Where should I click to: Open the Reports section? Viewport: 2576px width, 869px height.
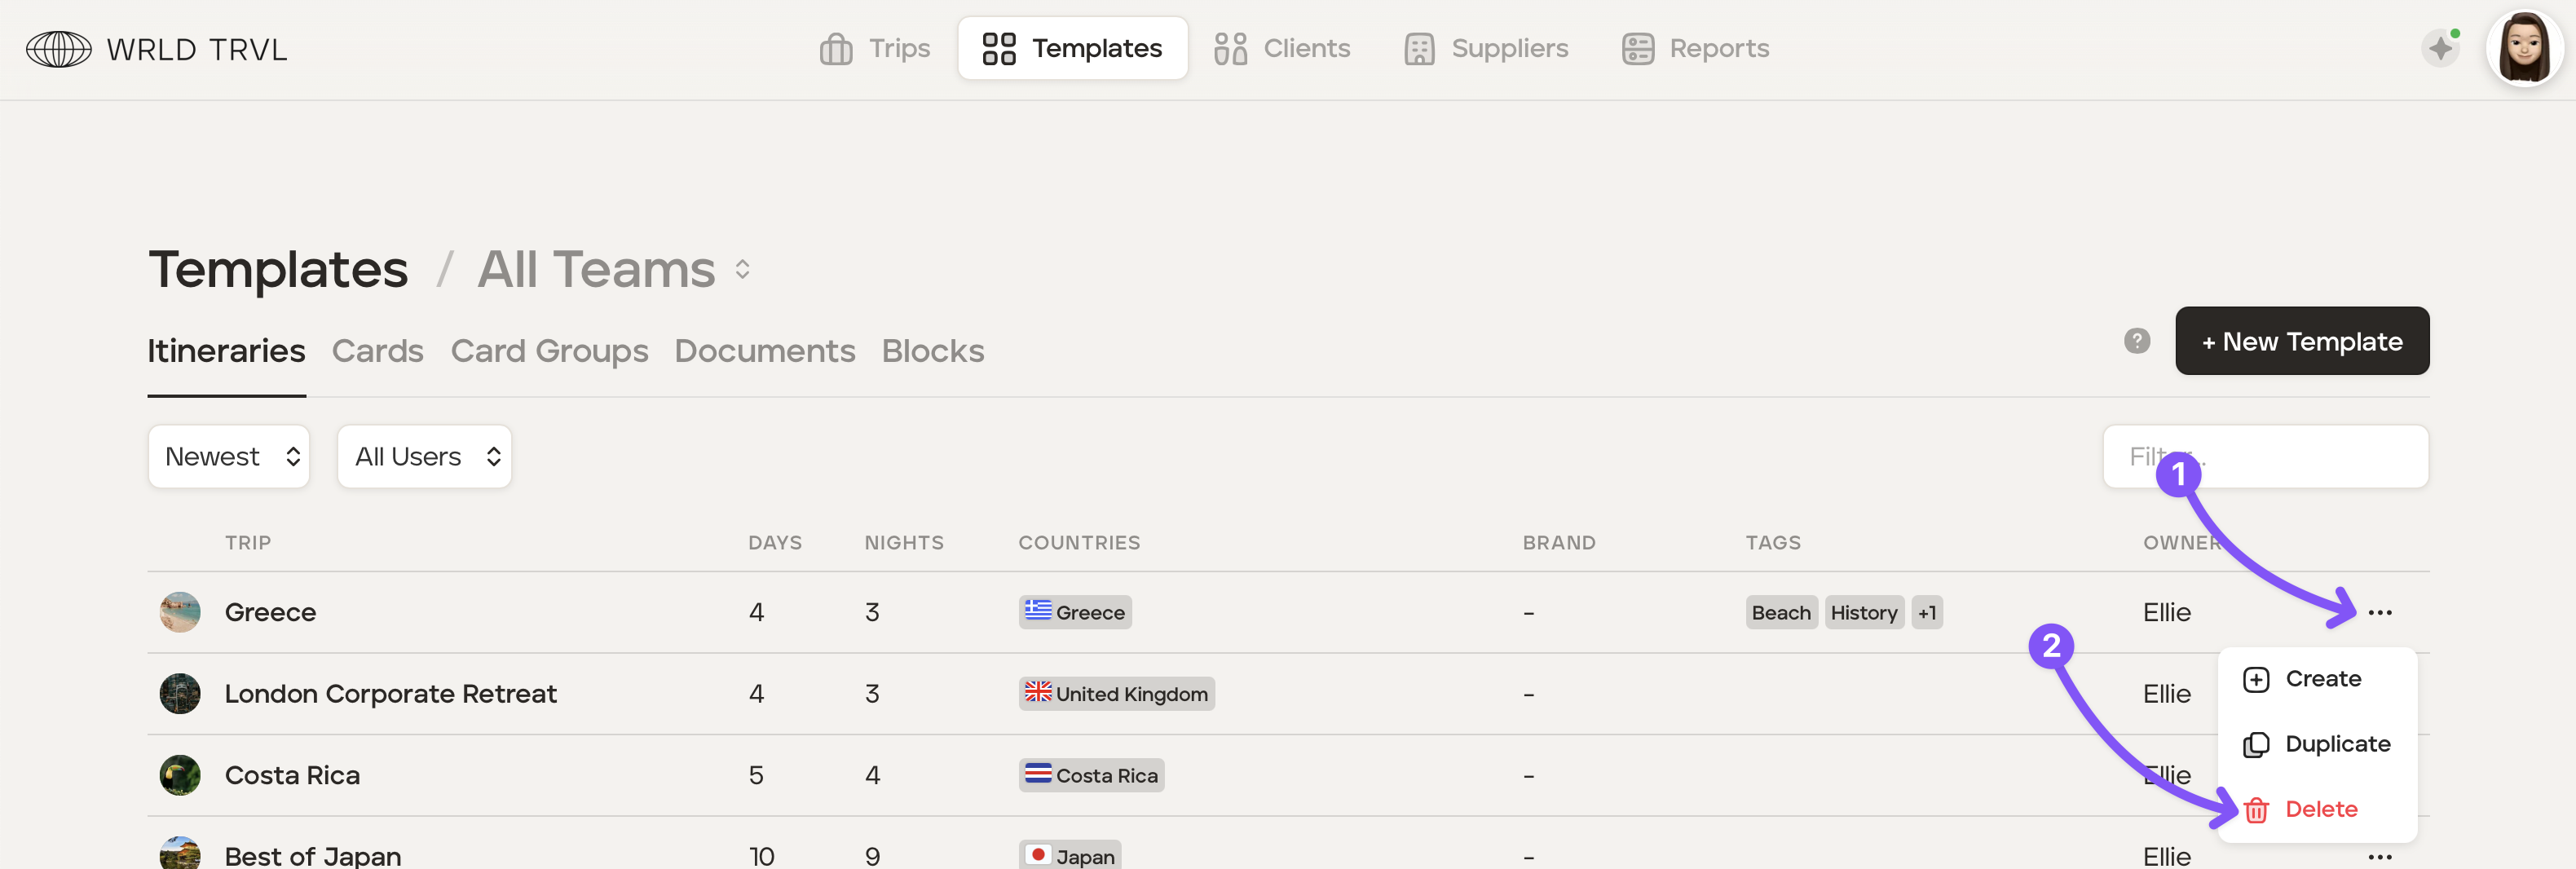pyautogui.click(x=1695, y=48)
